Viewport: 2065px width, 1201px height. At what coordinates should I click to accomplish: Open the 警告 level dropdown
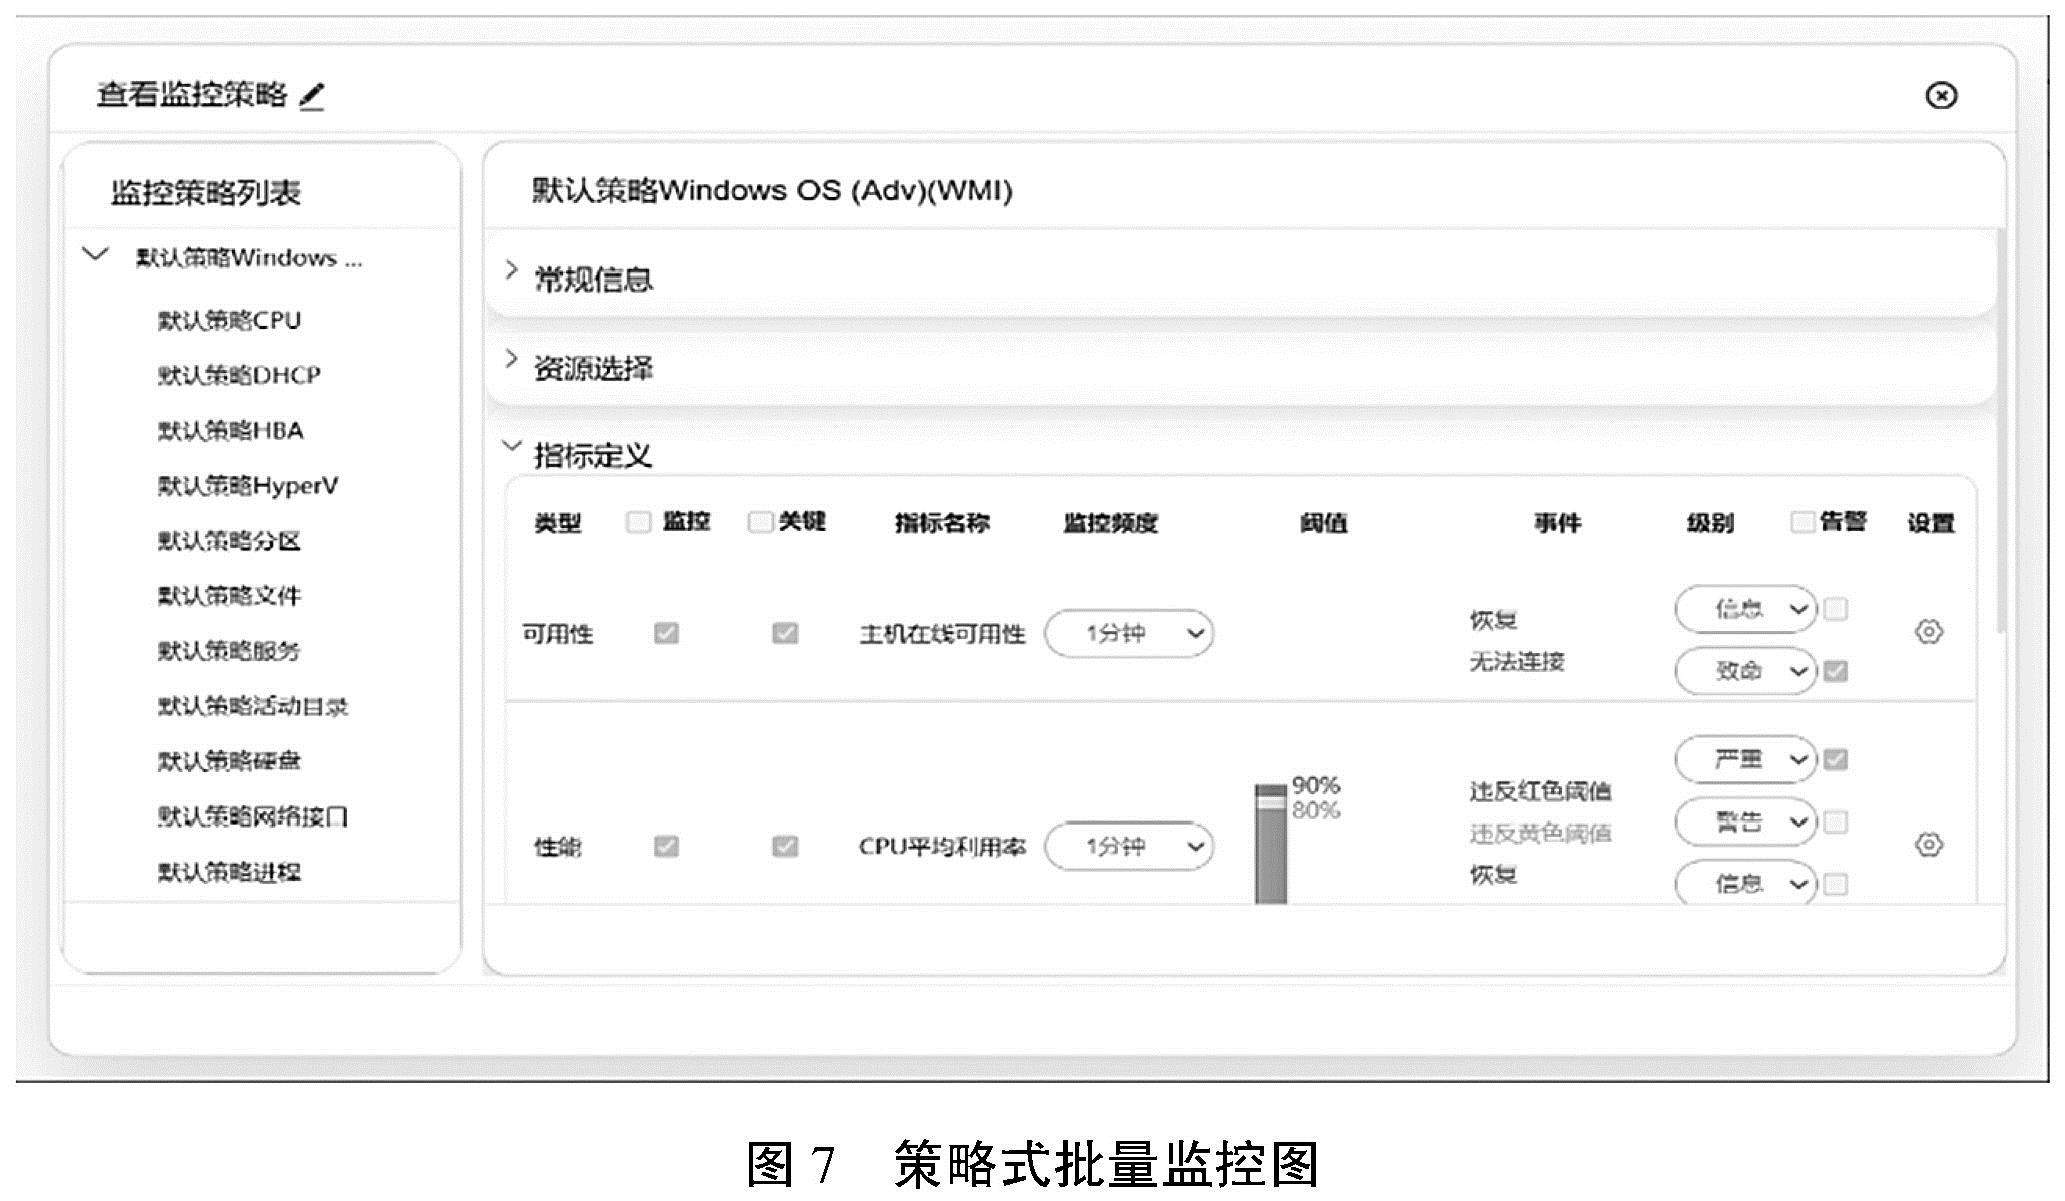tap(1746, 822)
